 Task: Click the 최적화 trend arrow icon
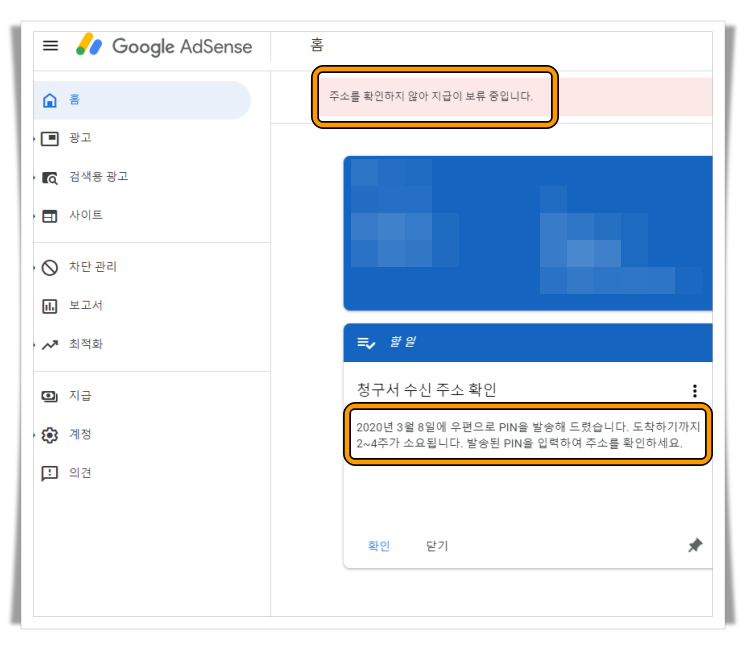(49, 345)
